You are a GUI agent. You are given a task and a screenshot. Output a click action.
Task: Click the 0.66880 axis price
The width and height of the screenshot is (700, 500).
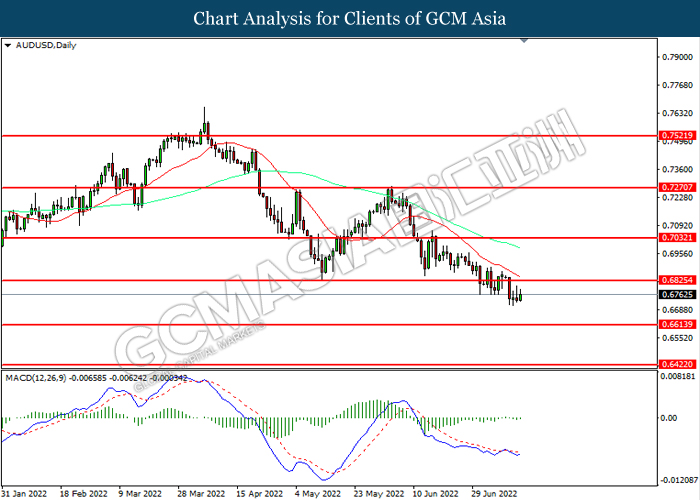(678, 310)
